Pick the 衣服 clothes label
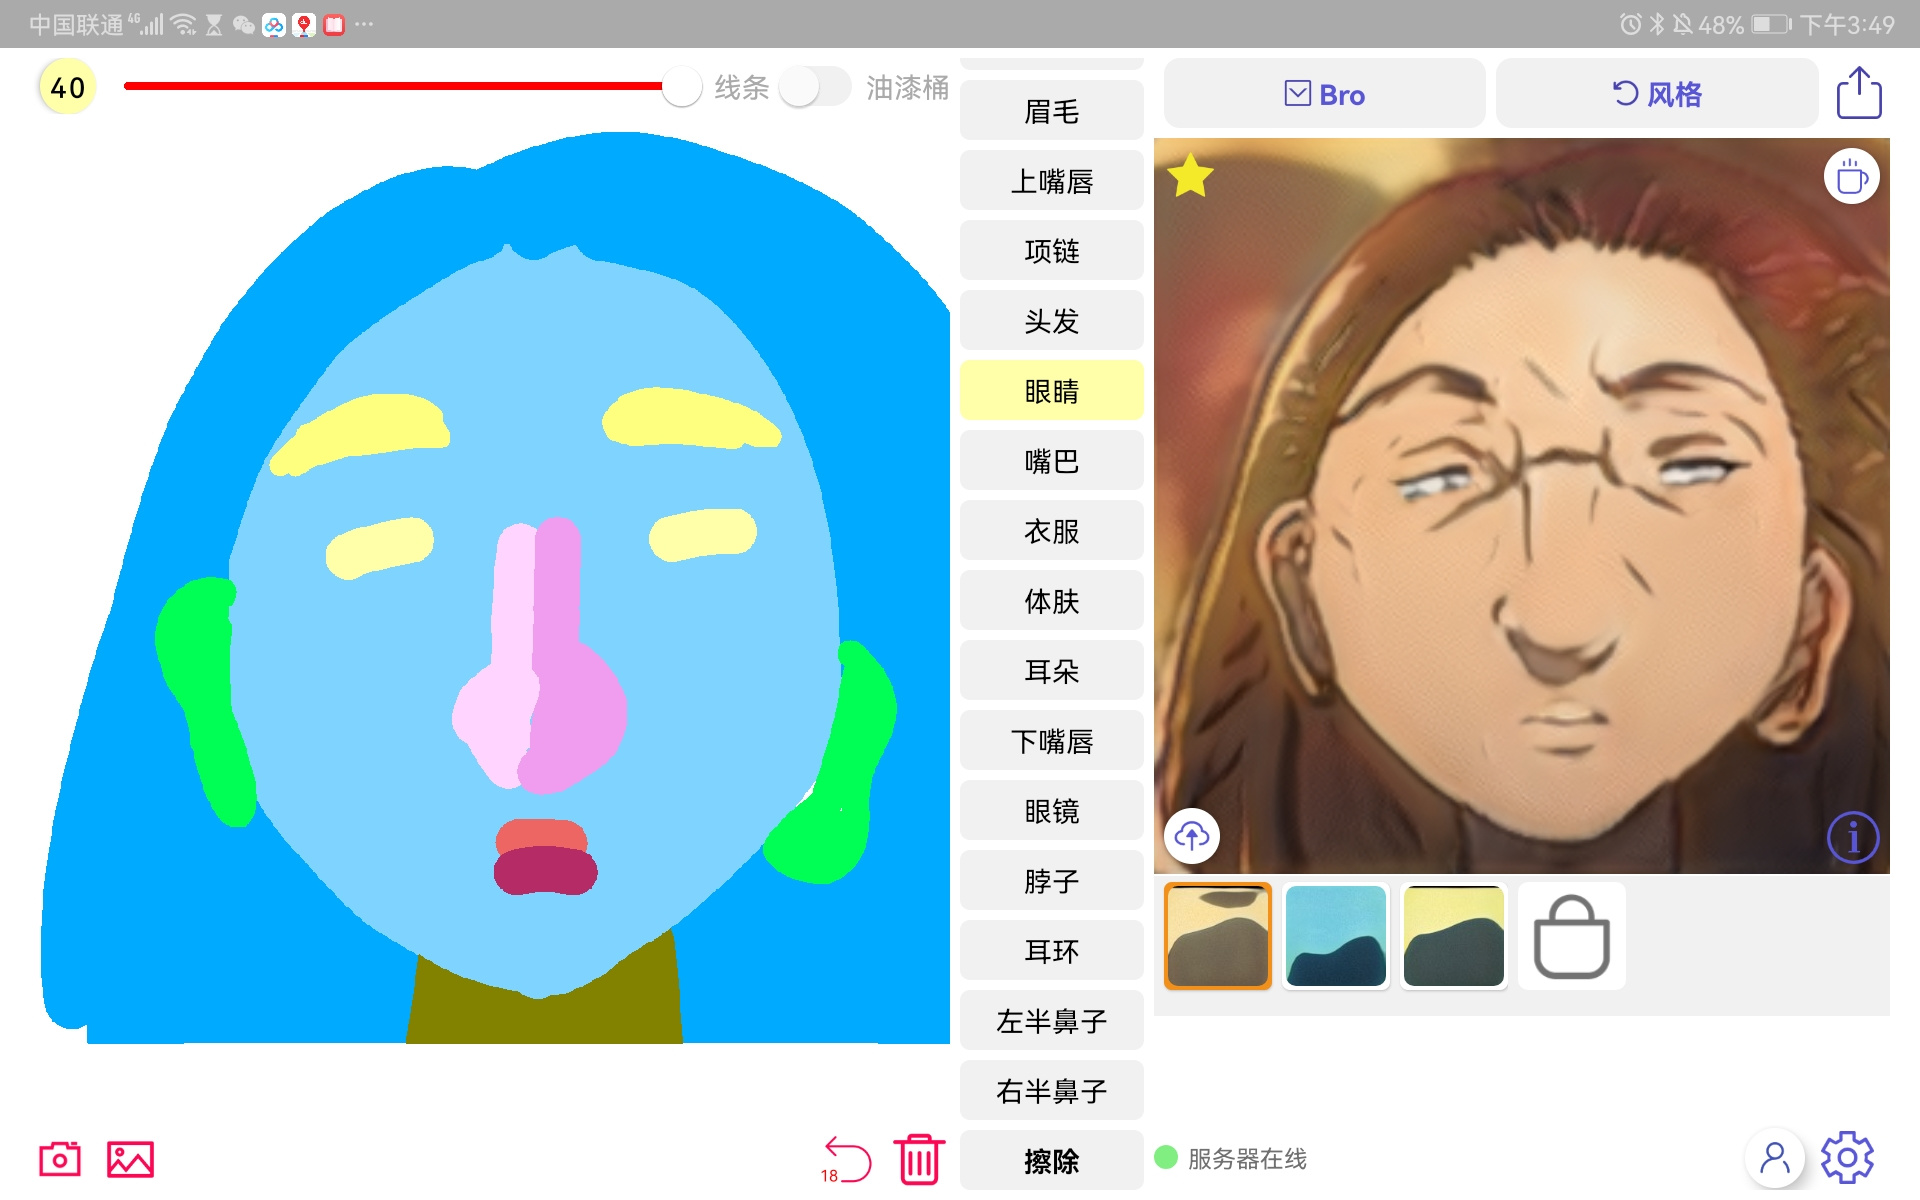This screenshot has height=1200, width=1920. point(1052,531)
